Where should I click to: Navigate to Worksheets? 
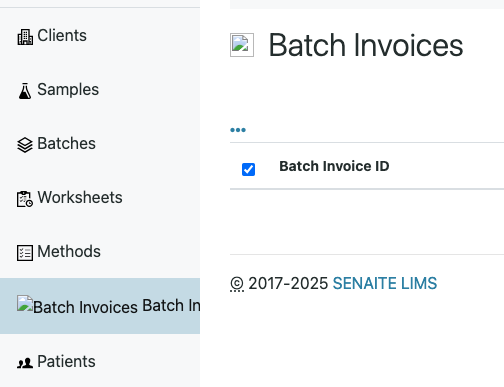[80, 197]
